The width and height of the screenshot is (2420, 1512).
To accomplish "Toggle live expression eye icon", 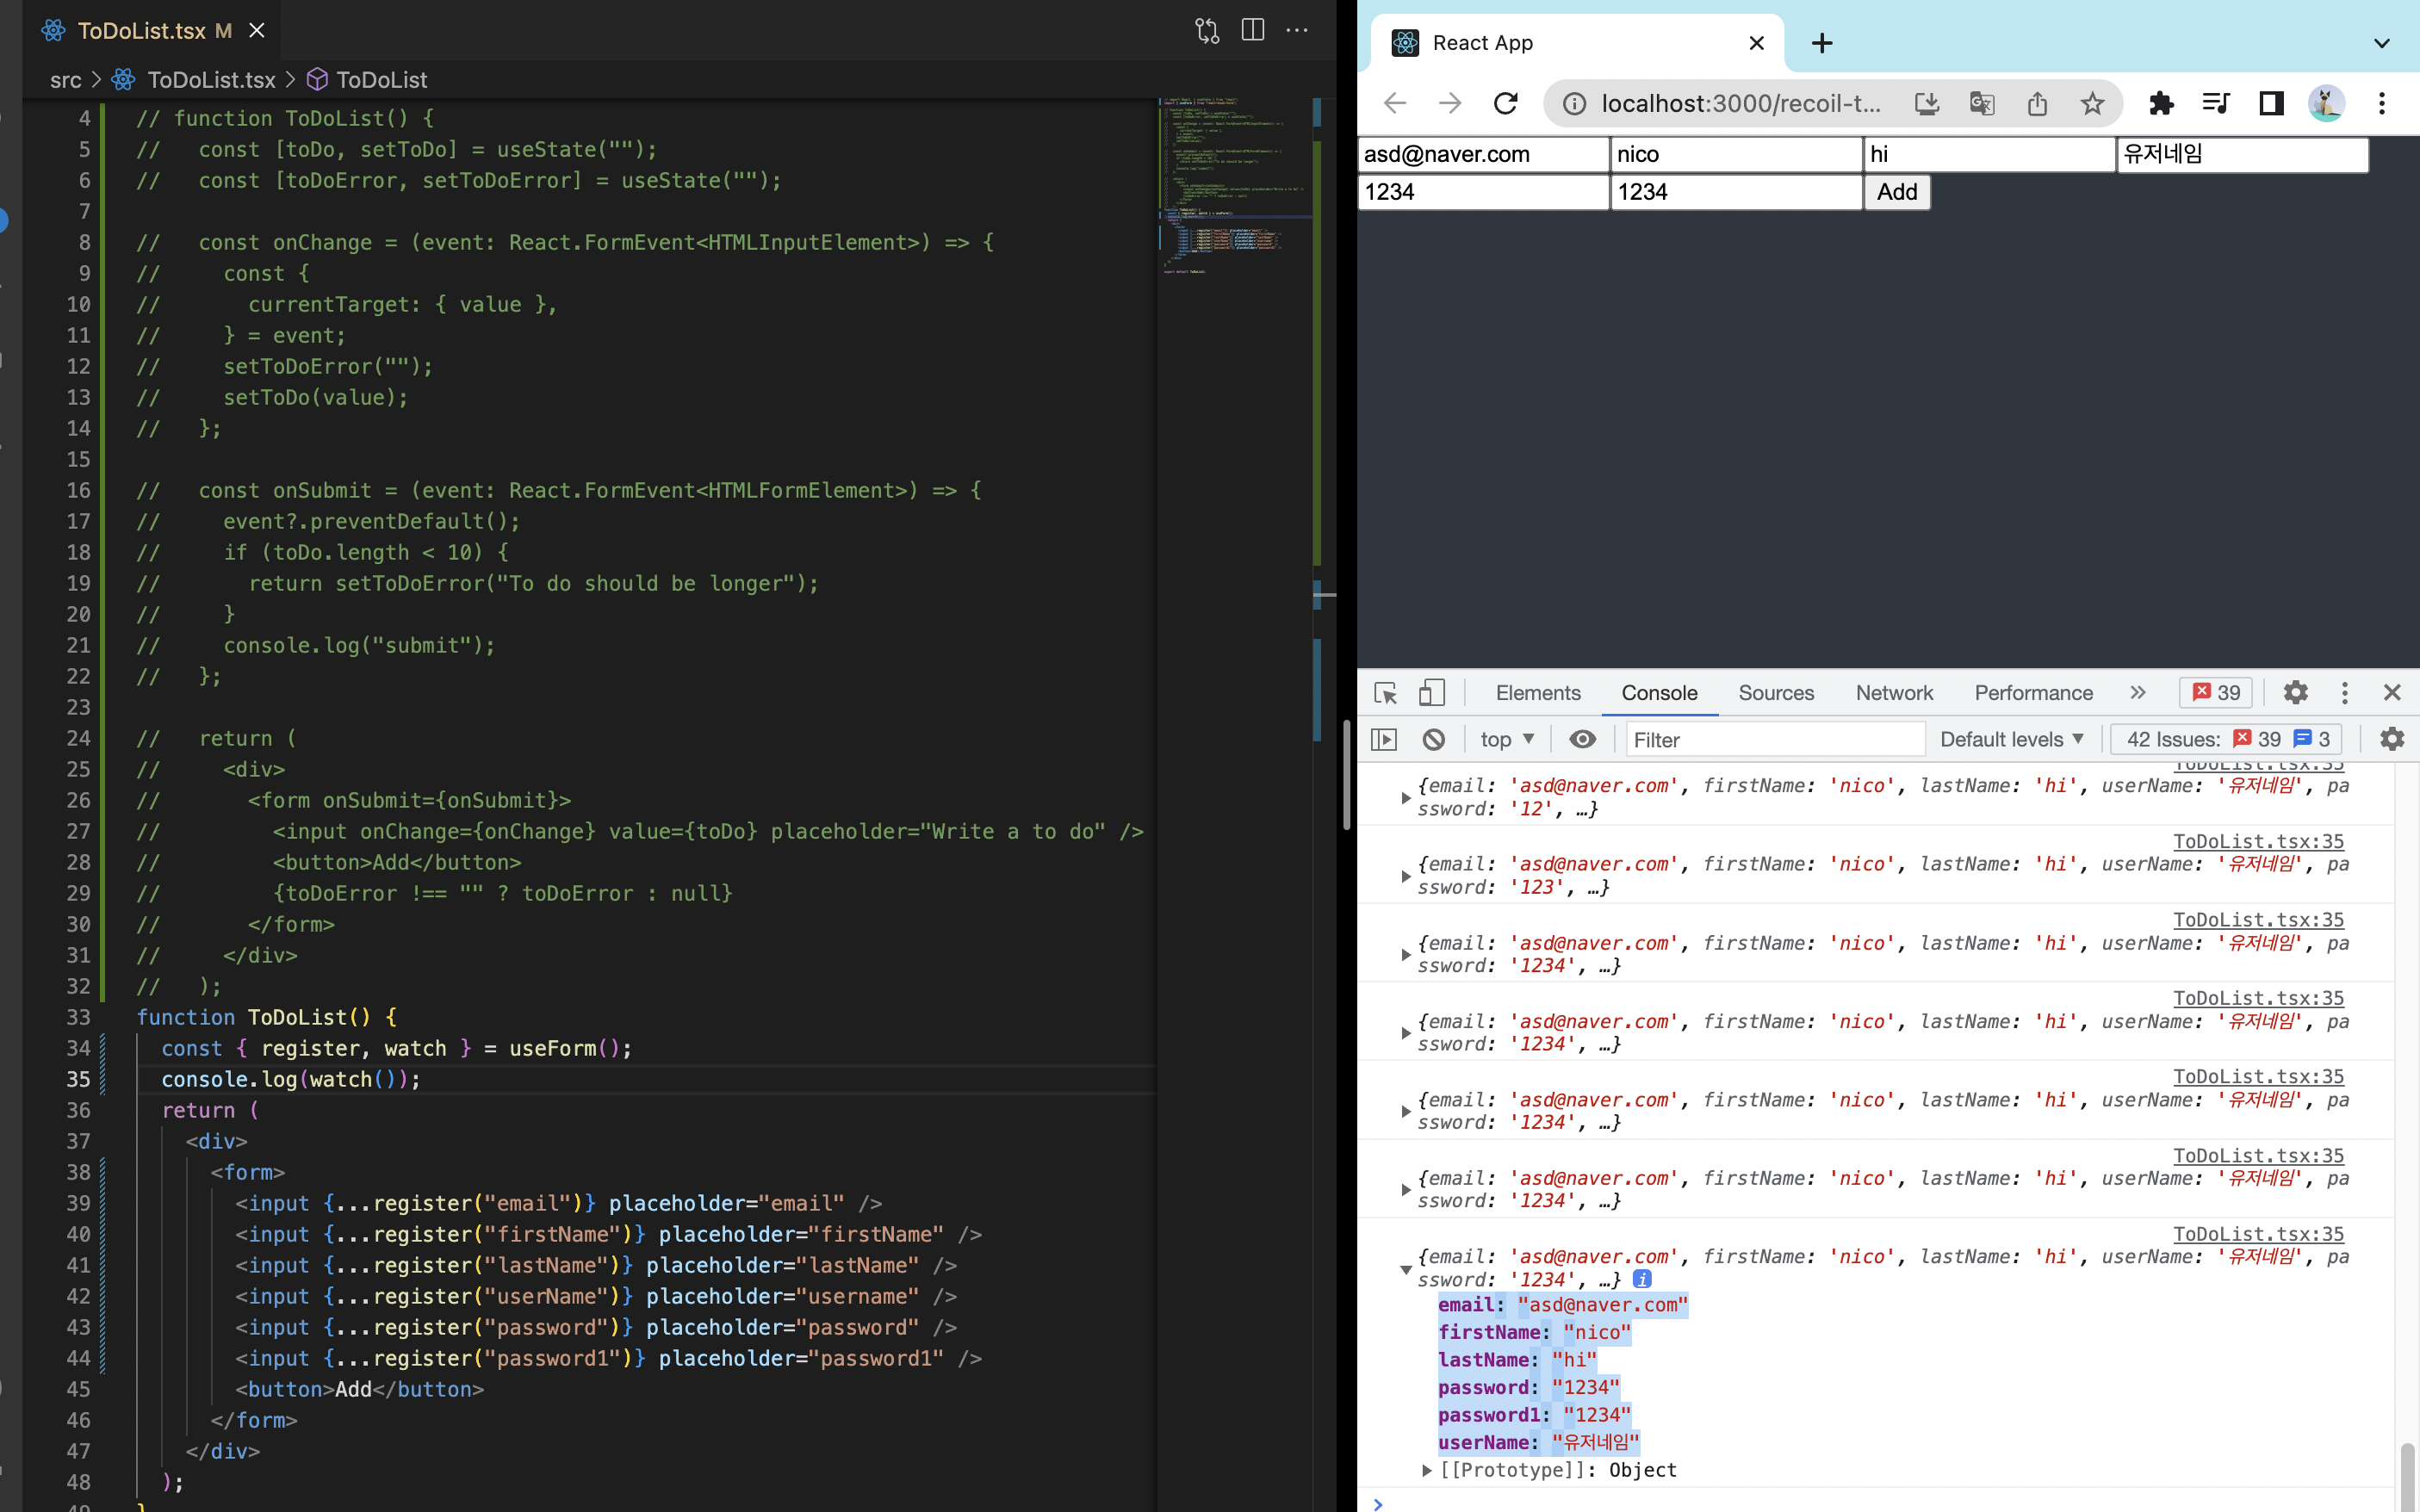I will coord(1582,740).
